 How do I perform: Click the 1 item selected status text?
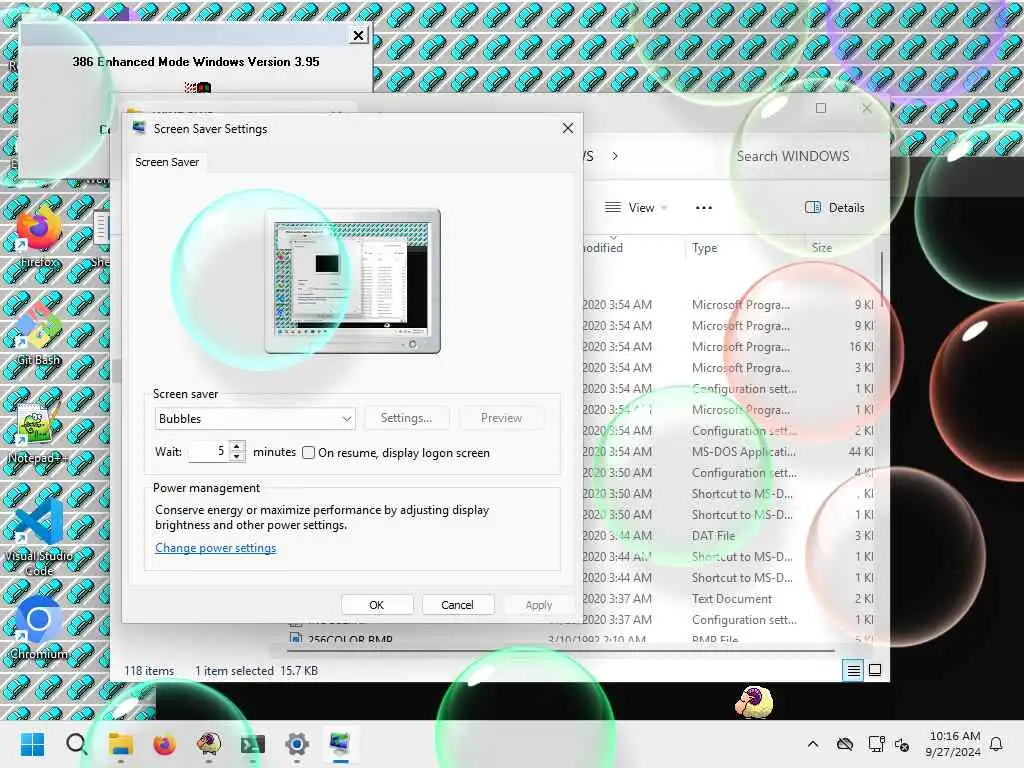[234, 671]
